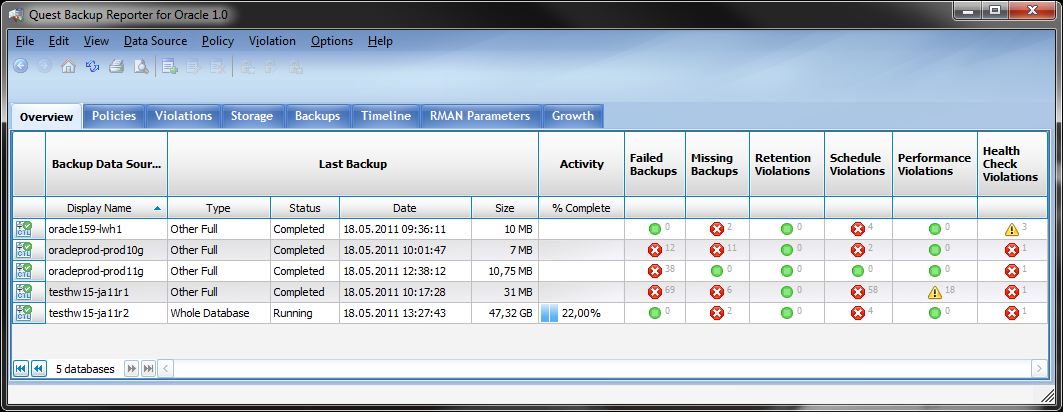Select the oracle159-lwh1 display name cell
This screenshot has width=1063, height=412.
(106, 229)
